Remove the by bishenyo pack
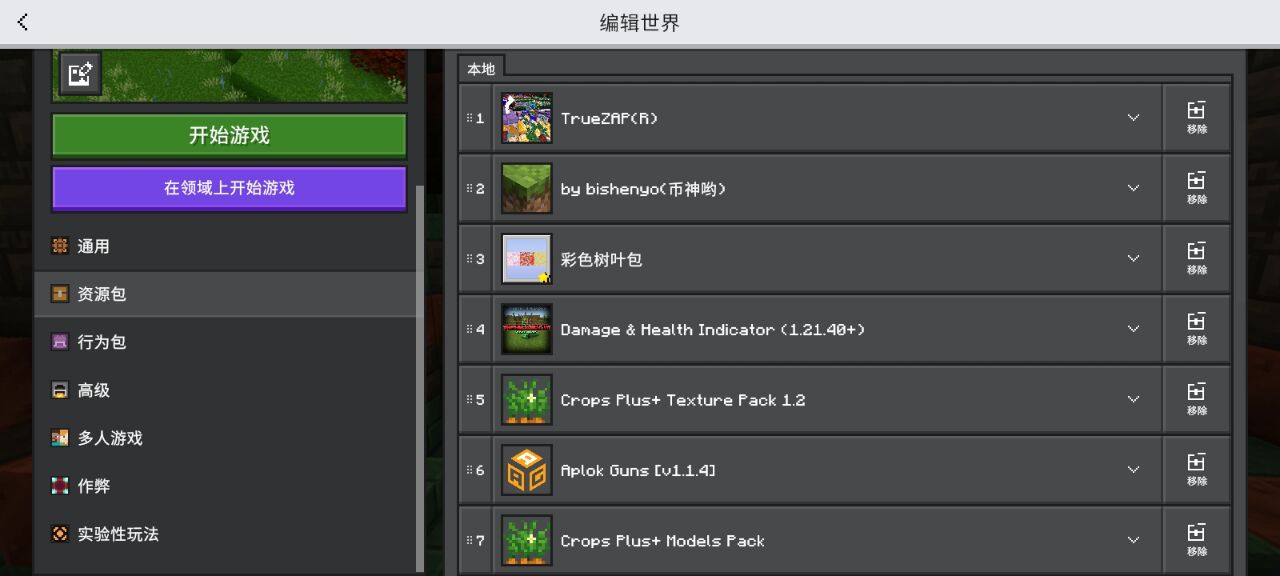Image resolution: width=1280 pixels, height=576 pixels. pyautogui.click(x=1197, y=188)
